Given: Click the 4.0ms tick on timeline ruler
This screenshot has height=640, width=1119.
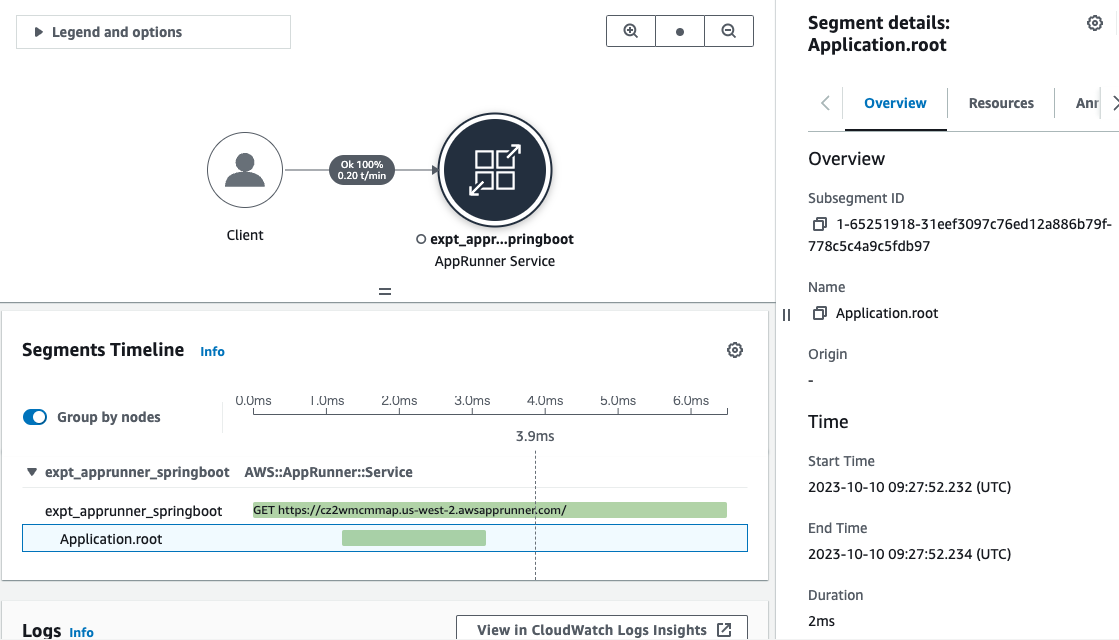Looking at the screenshot, I should coord(545,401).
